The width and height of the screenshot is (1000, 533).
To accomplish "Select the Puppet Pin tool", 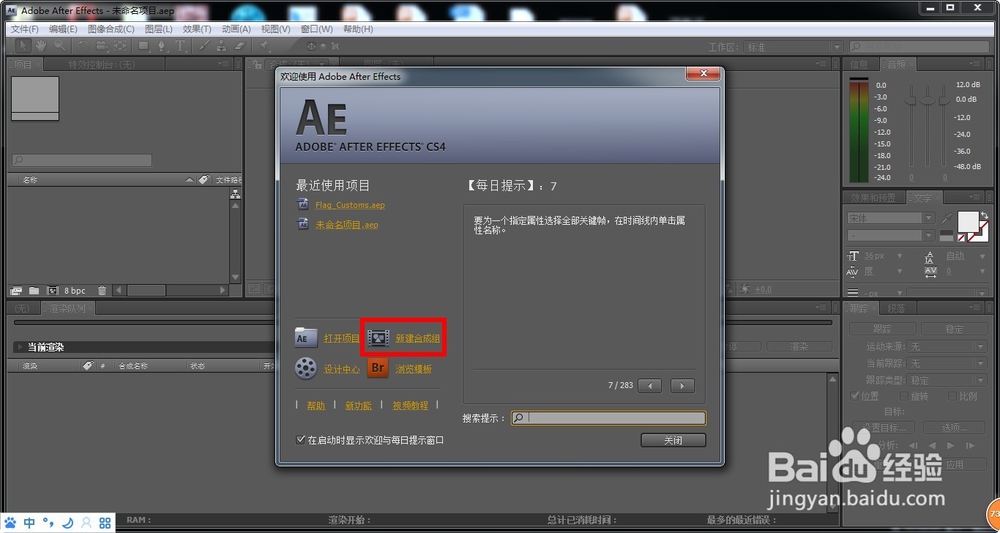I will click(263, 46).
